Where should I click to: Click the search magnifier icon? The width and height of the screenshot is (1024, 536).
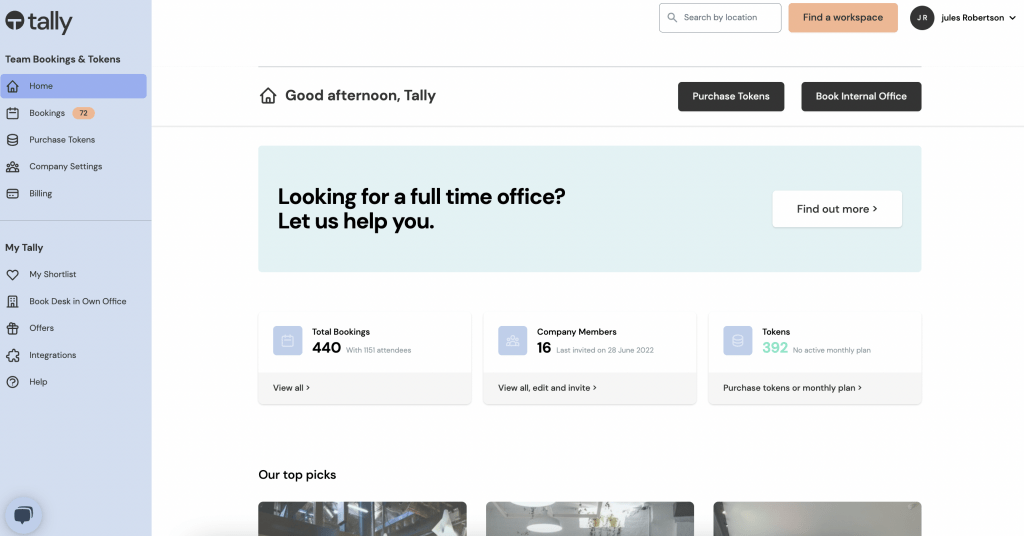click(x=672, y=18)
